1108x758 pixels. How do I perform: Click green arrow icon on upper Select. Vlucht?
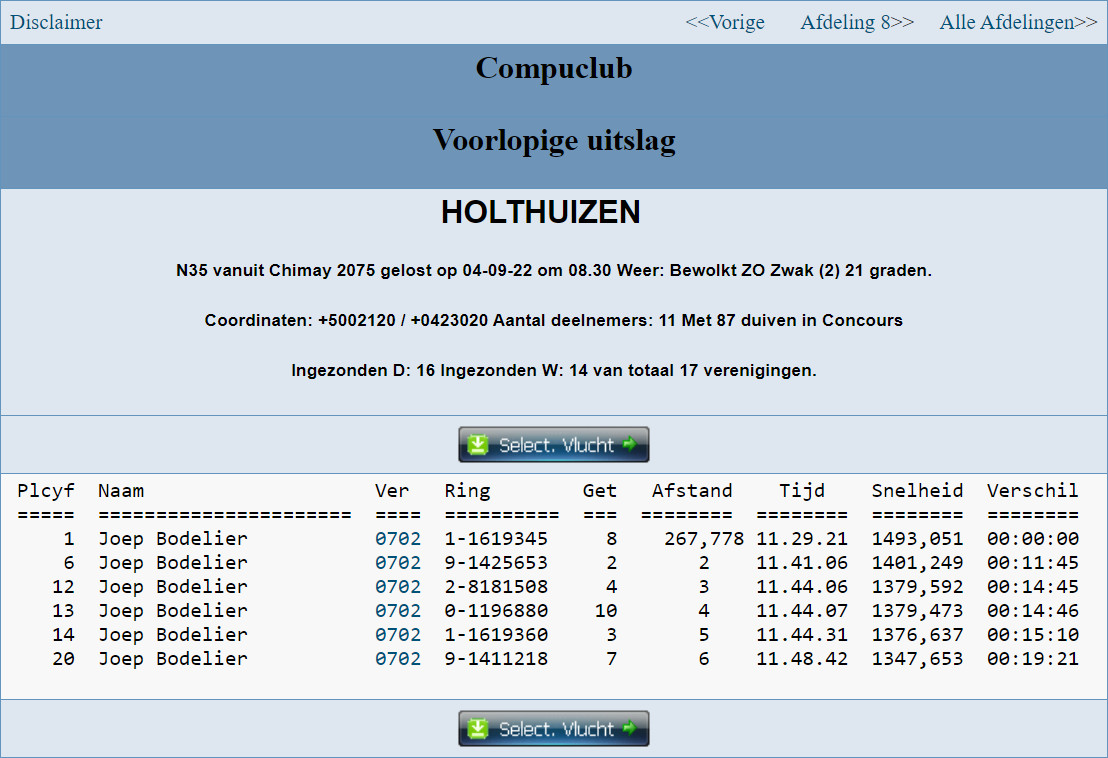pyautogui.click(x=629, y=444)
